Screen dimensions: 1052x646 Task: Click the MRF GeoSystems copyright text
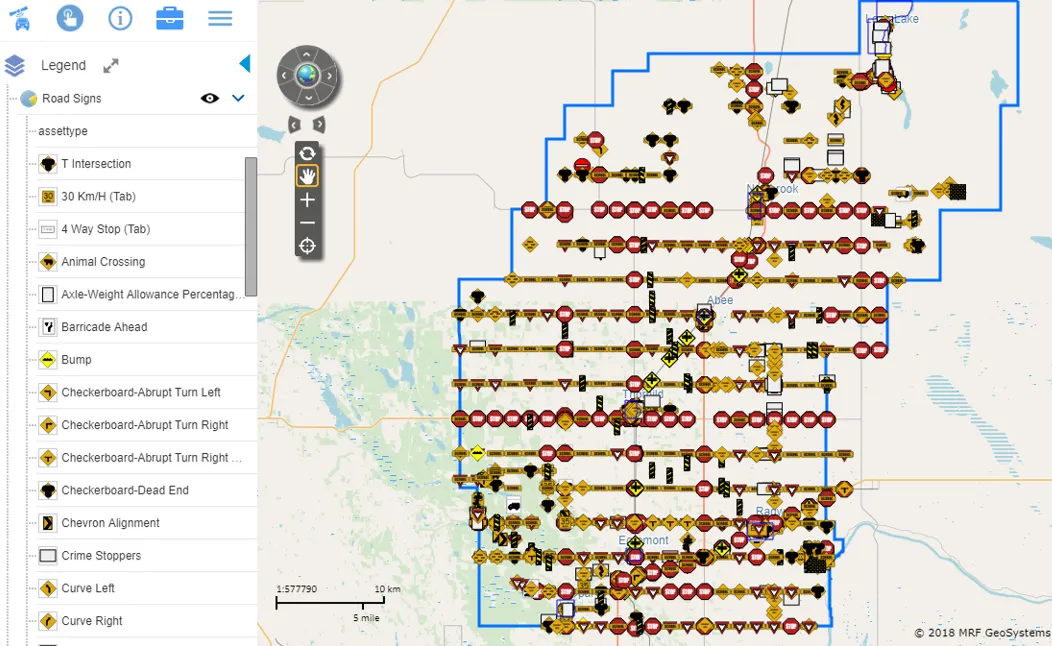[982, 633]
